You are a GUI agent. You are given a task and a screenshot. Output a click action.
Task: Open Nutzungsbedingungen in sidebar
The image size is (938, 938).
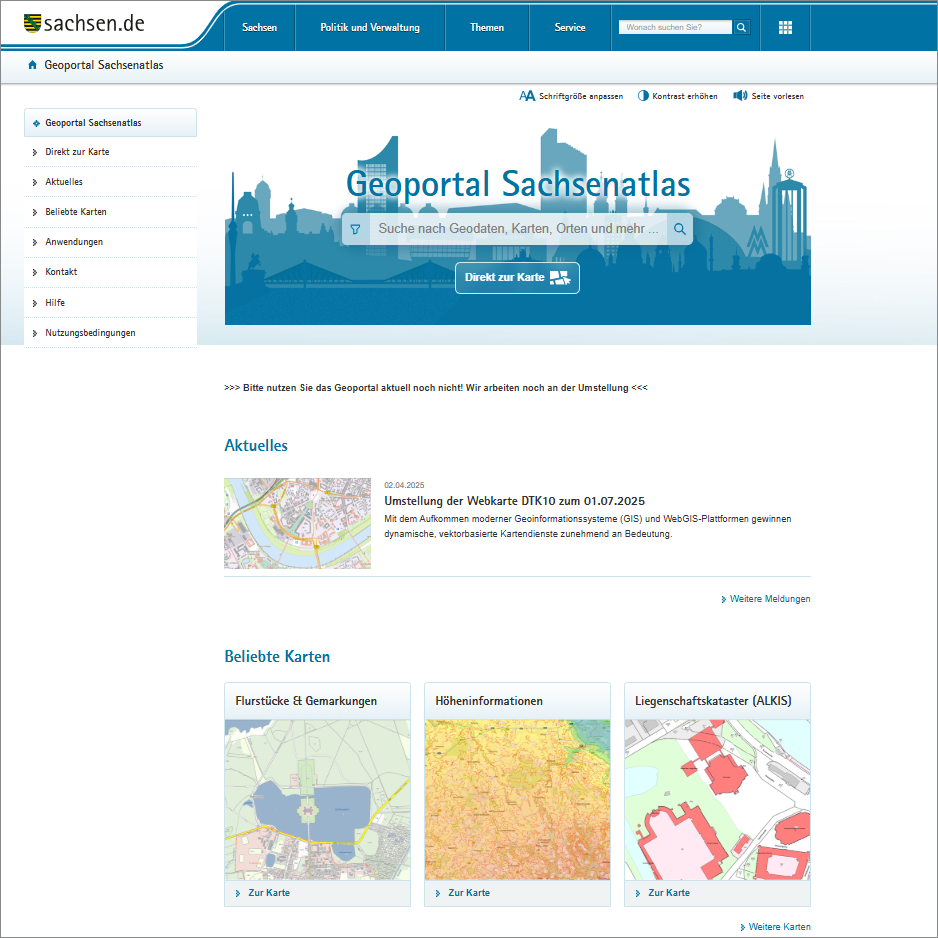click(x=110, y=333)
